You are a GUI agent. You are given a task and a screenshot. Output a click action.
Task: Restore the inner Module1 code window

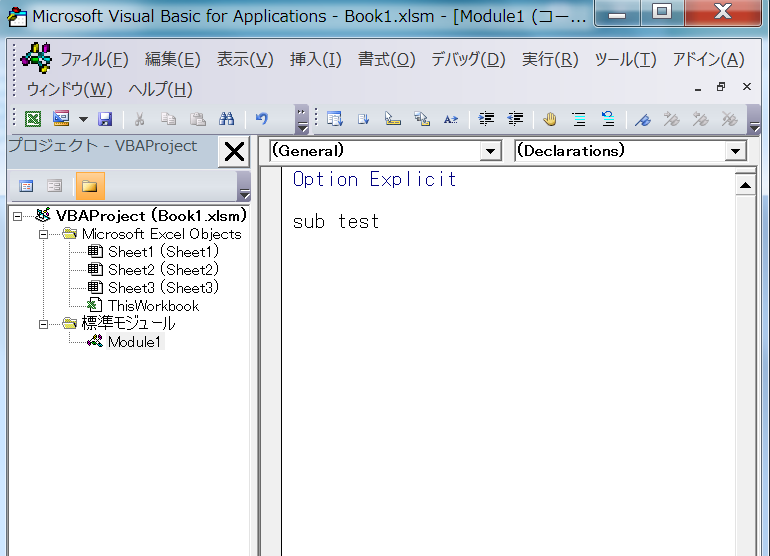point(721,87)
